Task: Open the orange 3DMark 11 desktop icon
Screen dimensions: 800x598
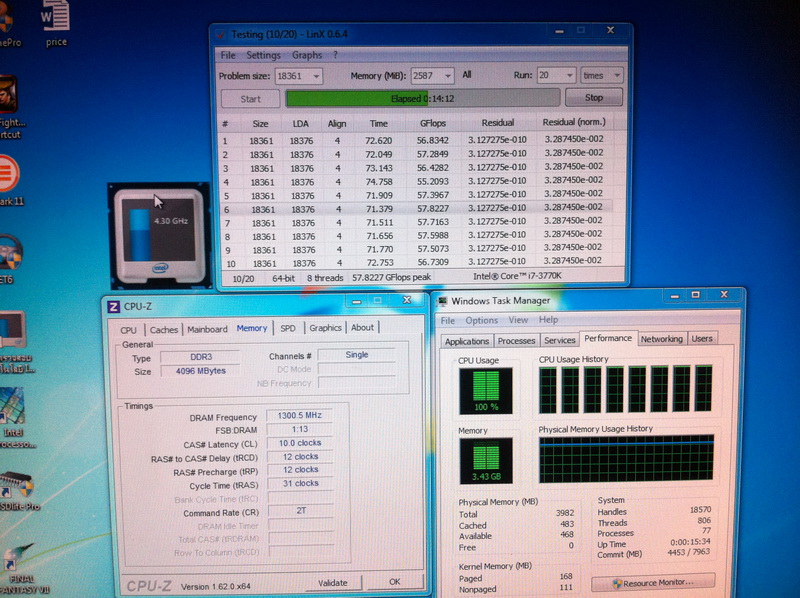Action: (x=8, y=171)
